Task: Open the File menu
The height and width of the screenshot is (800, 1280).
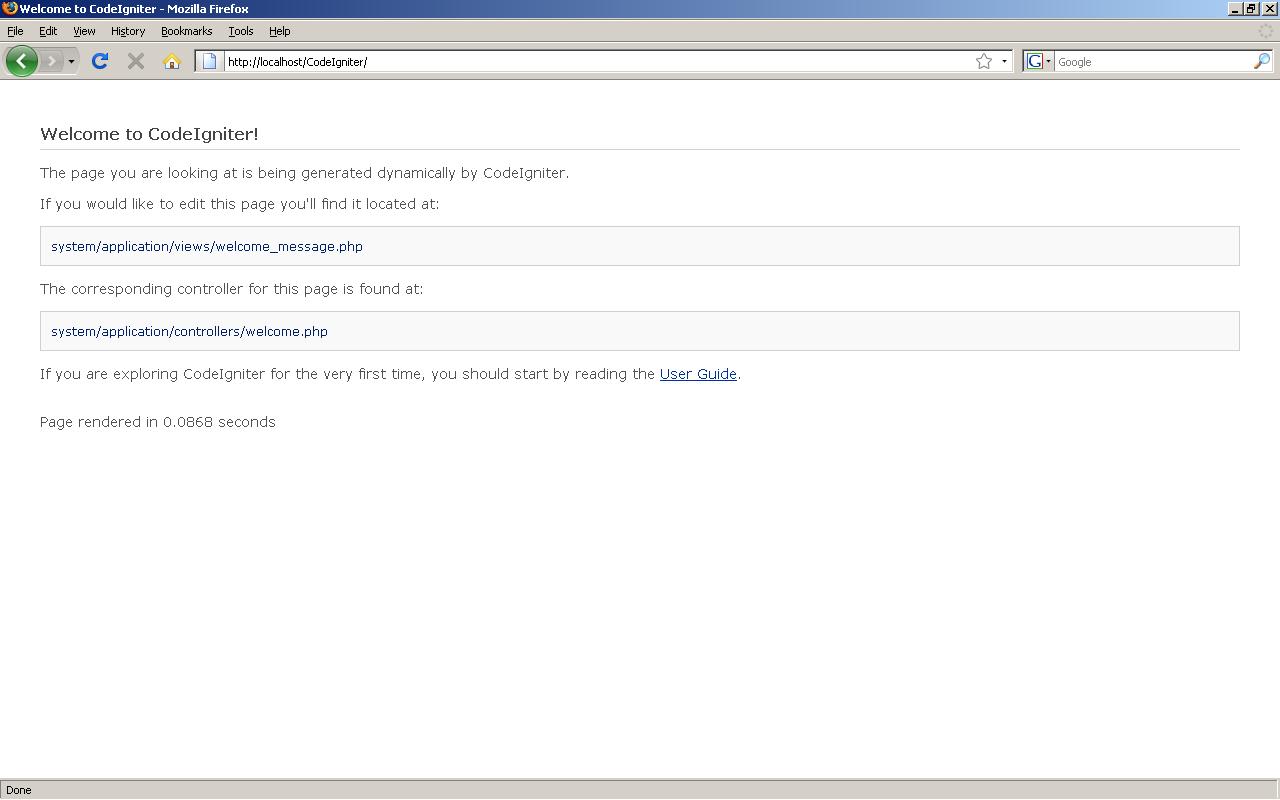Action: tap(15, 31)
